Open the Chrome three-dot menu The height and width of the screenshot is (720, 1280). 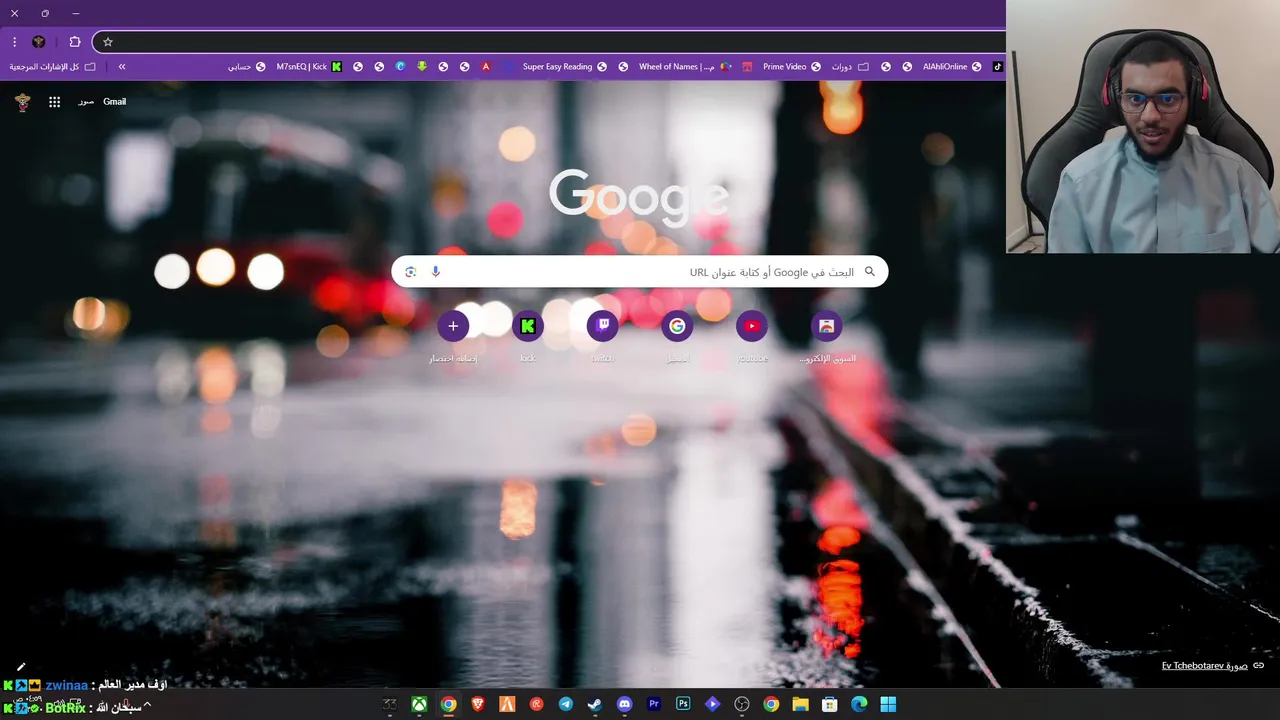pos(14,42)
